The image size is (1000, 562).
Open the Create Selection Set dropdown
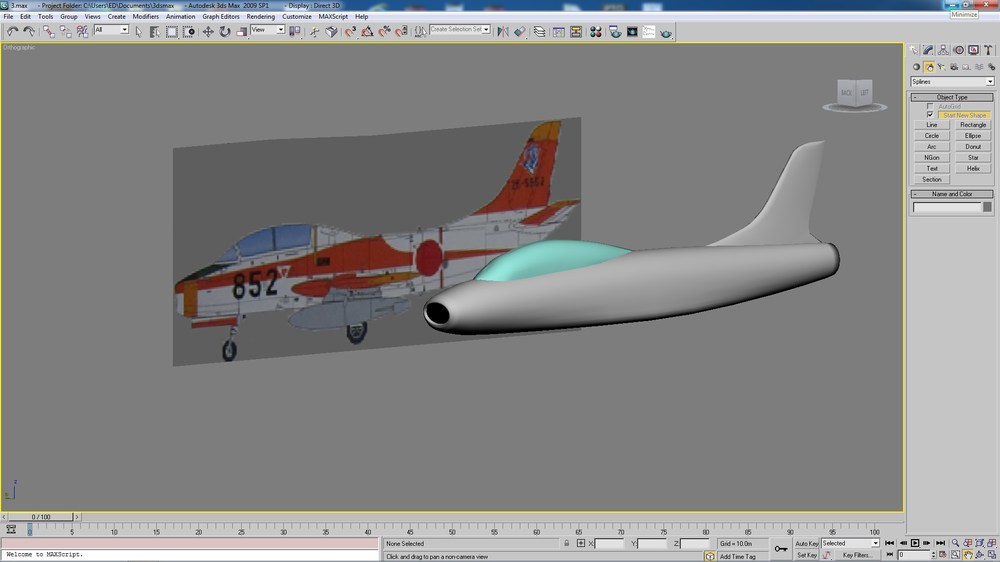pyautogui.click(x=460, y=29)
